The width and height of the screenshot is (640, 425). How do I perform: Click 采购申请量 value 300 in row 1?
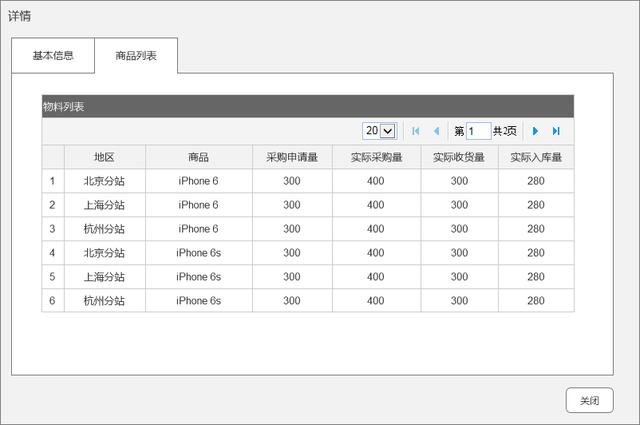[292, 181]
